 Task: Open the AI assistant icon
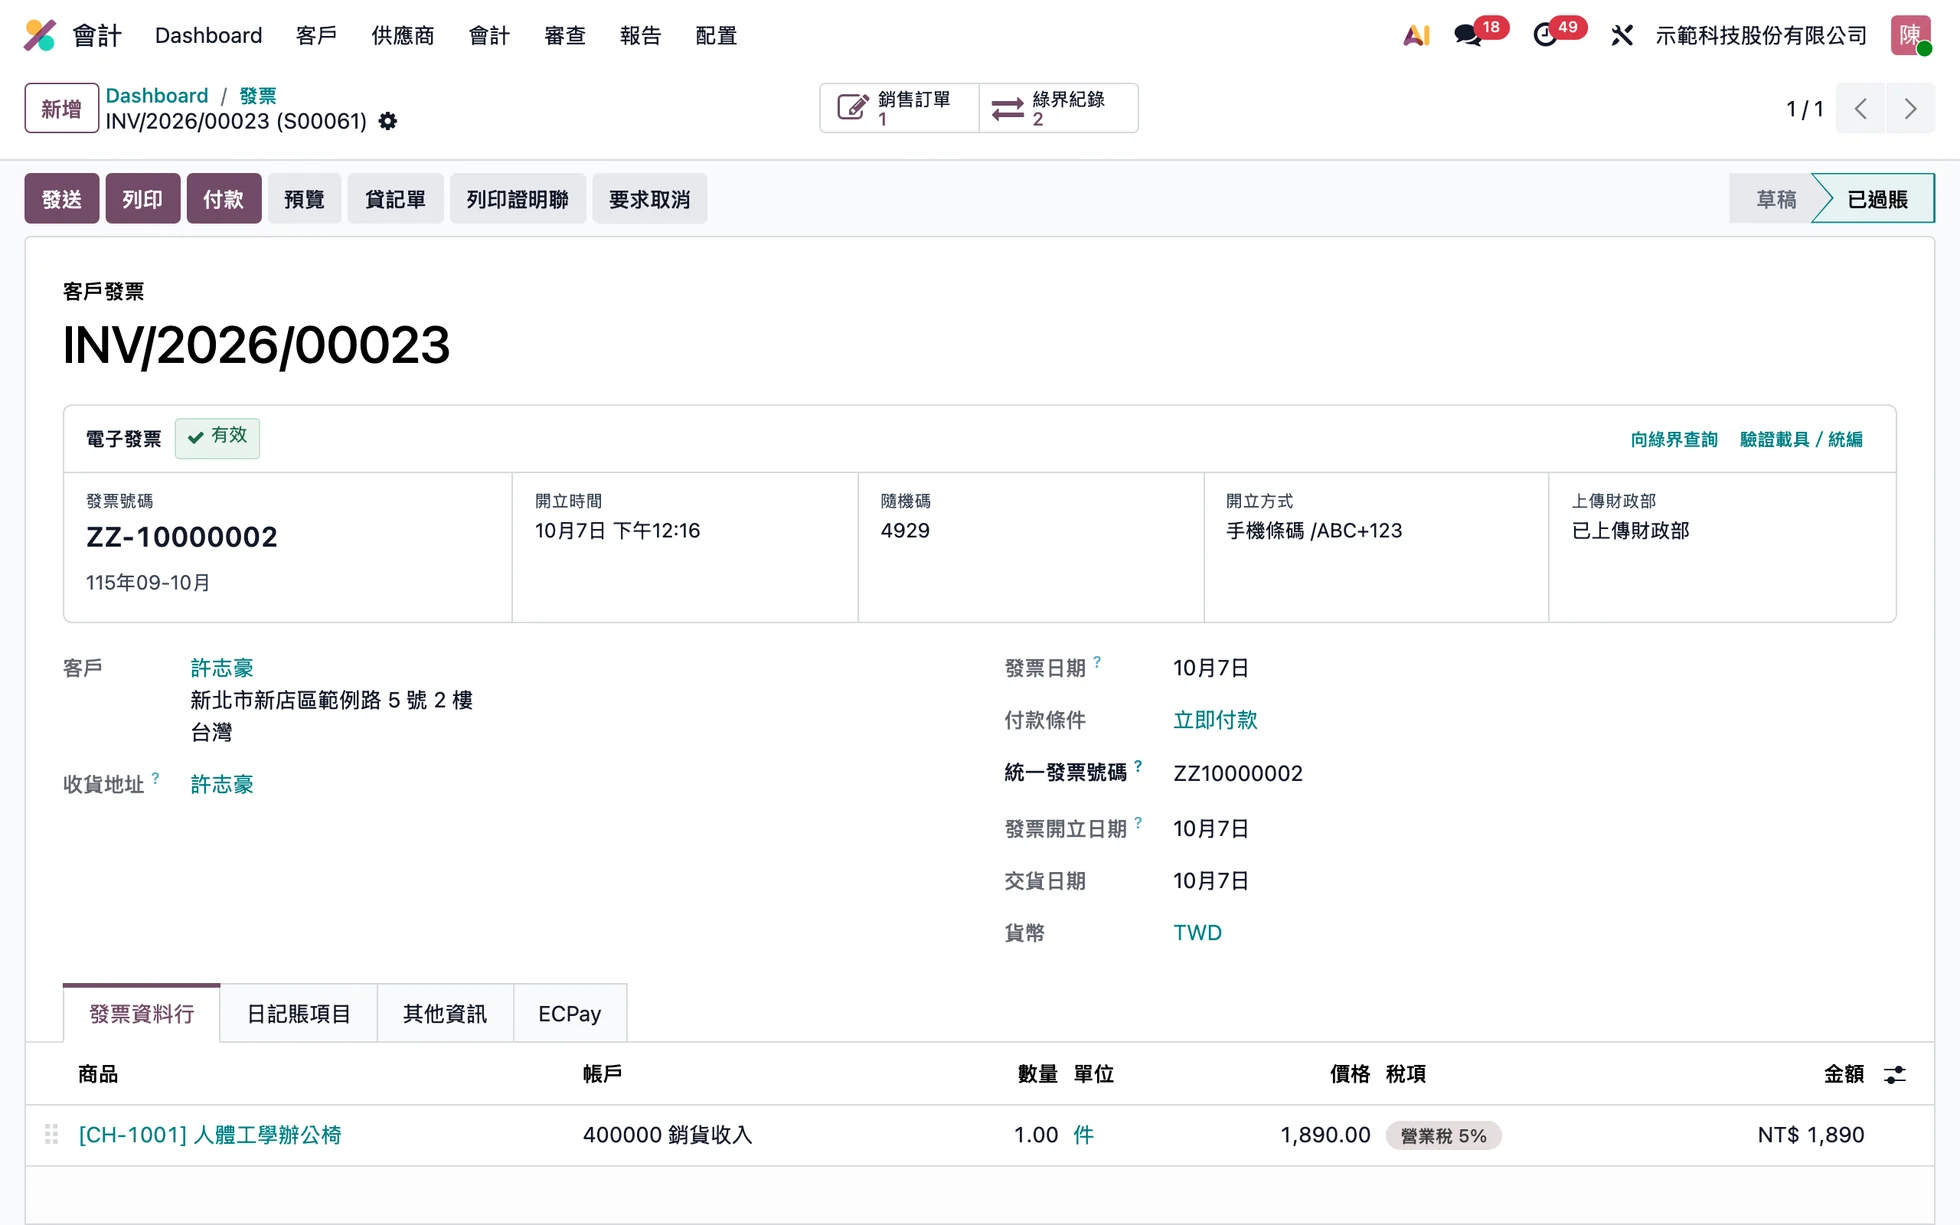click(1416, 35)
